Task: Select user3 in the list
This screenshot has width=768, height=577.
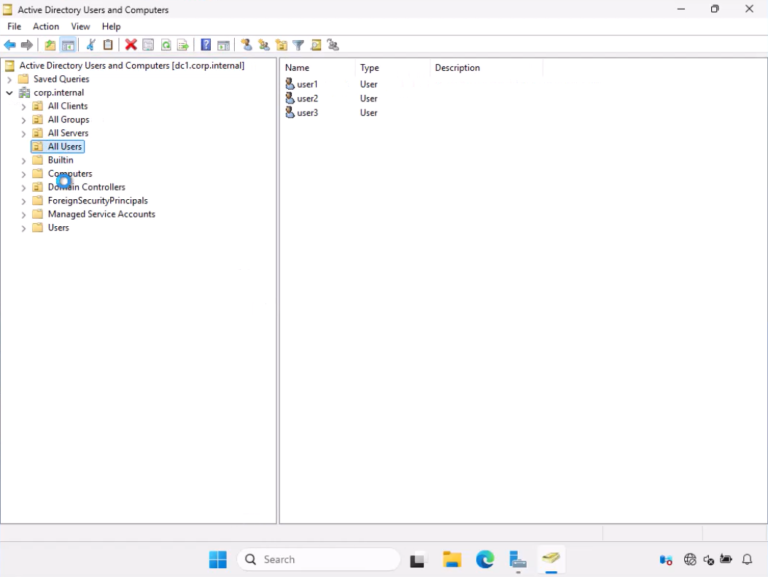Action: point(307,113)
